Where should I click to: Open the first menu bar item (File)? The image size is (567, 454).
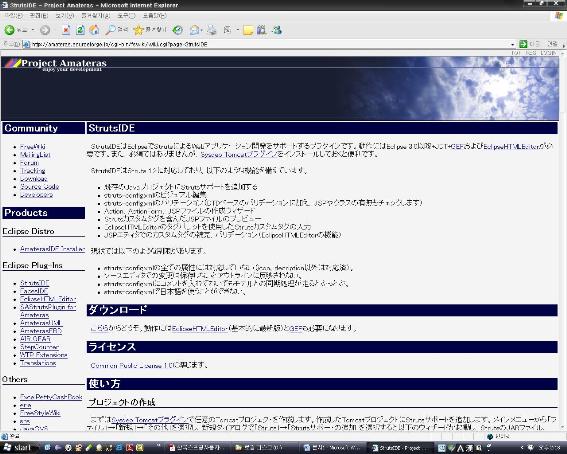click(14, 16)
